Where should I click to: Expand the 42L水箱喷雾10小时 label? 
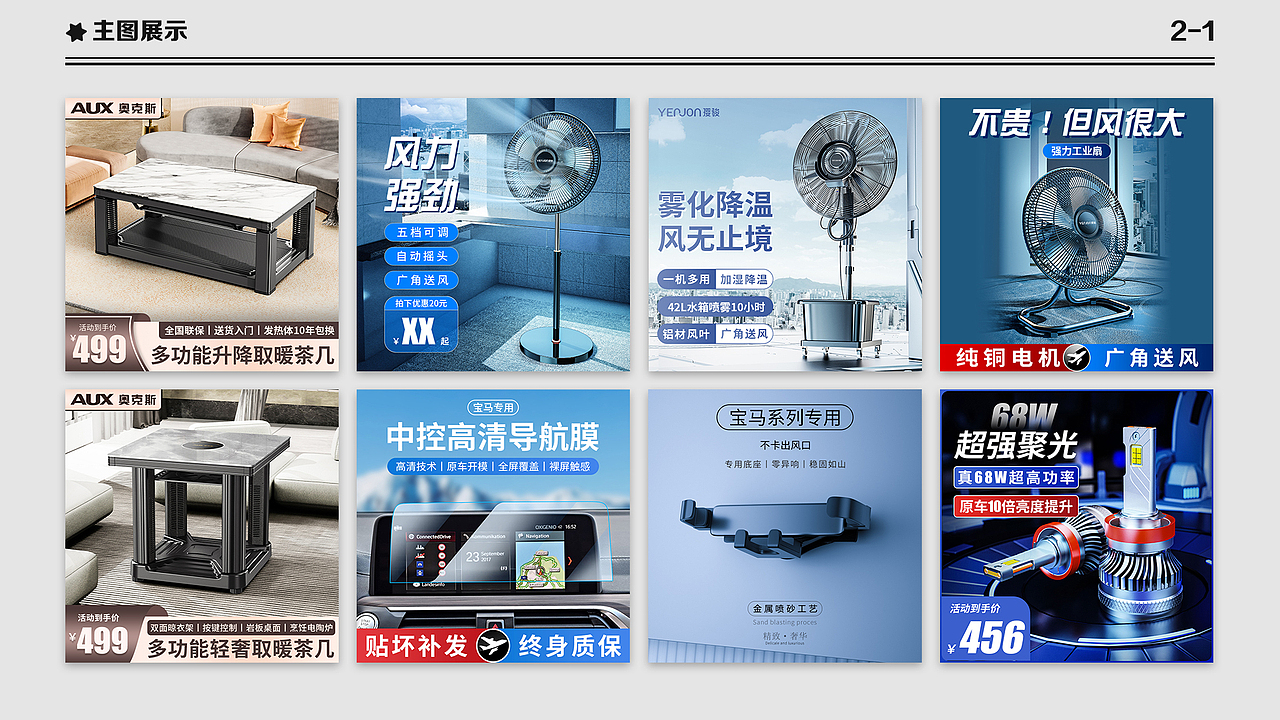point(715,307)
